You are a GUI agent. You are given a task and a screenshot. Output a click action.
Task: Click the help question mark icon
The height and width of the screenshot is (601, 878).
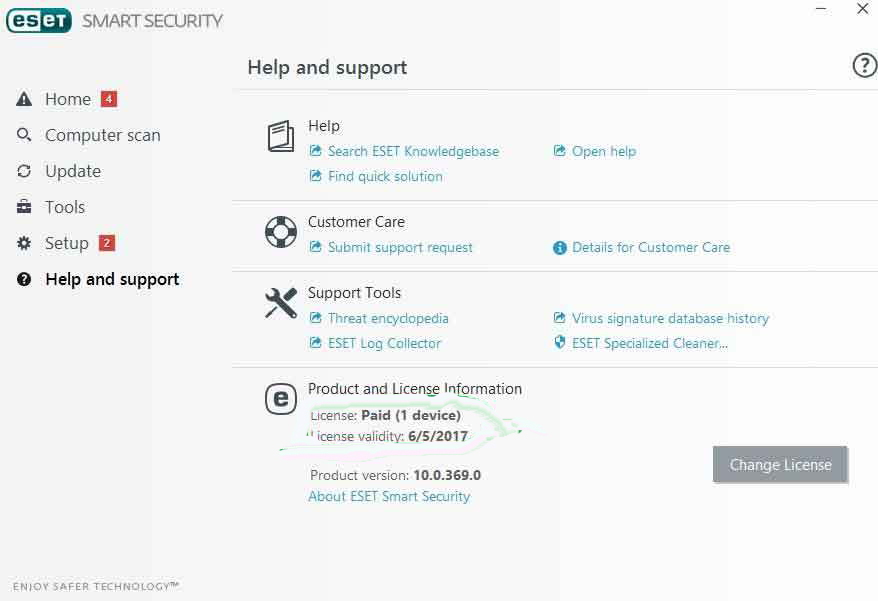[864, 66]
